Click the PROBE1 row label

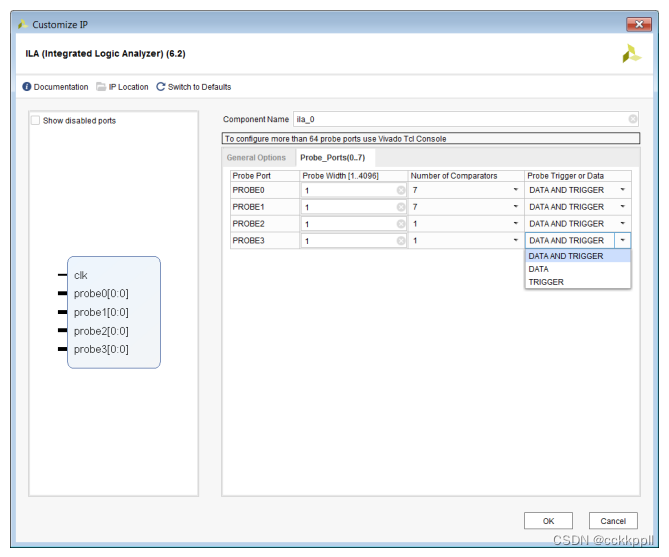(248, 207)
